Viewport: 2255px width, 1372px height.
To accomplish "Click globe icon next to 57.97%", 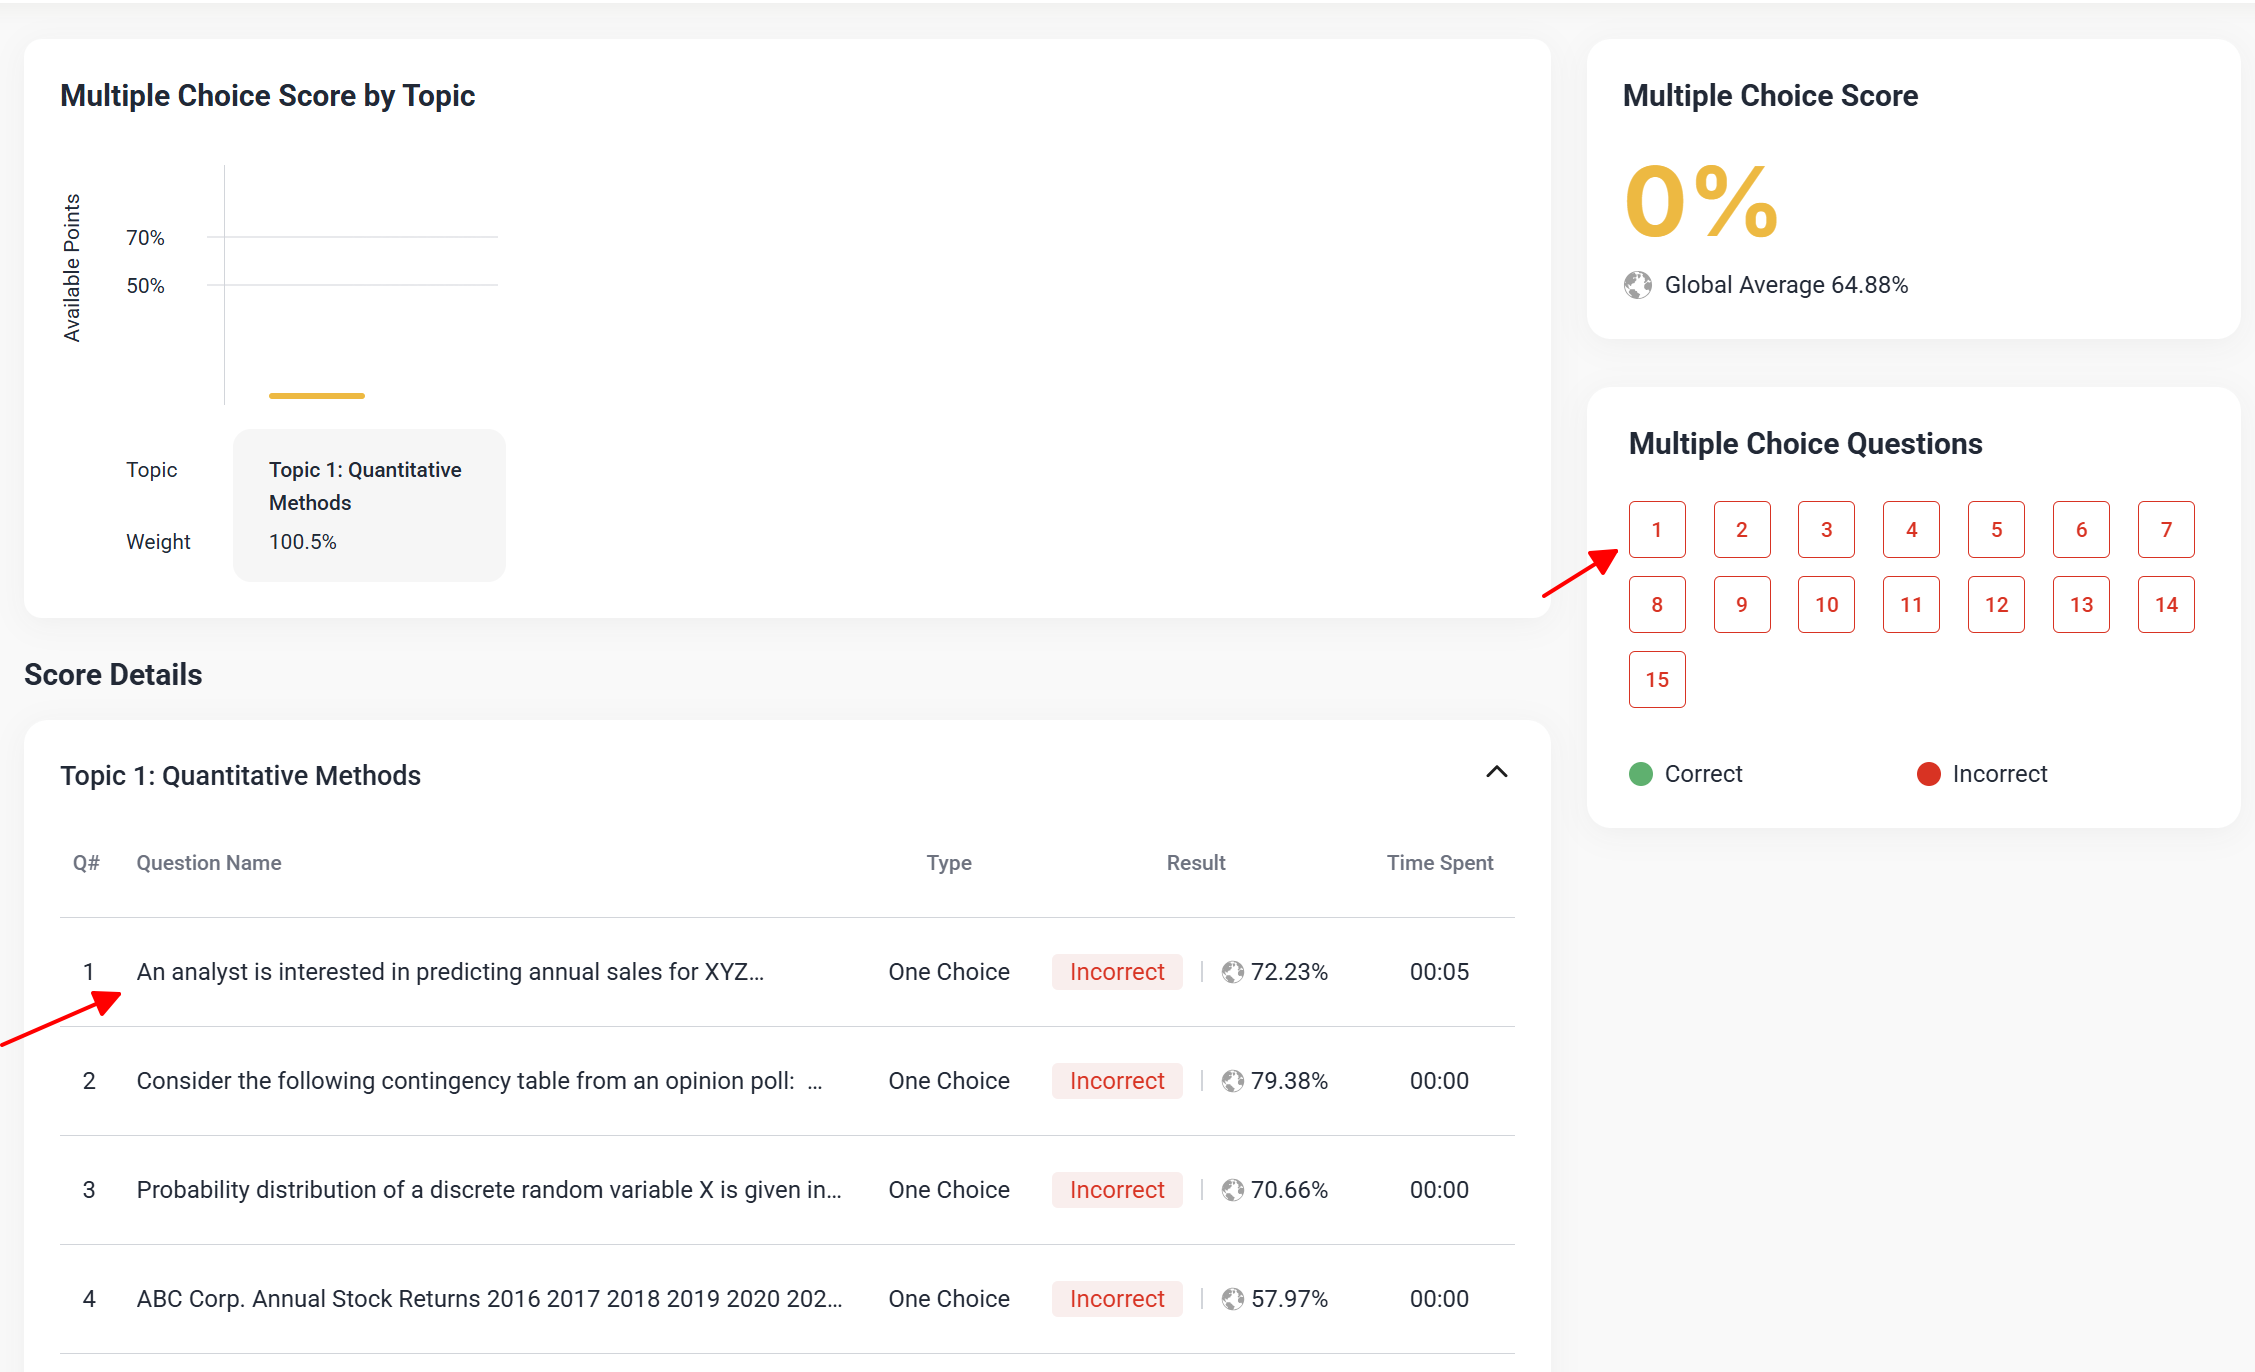I will [1232, 1299].
